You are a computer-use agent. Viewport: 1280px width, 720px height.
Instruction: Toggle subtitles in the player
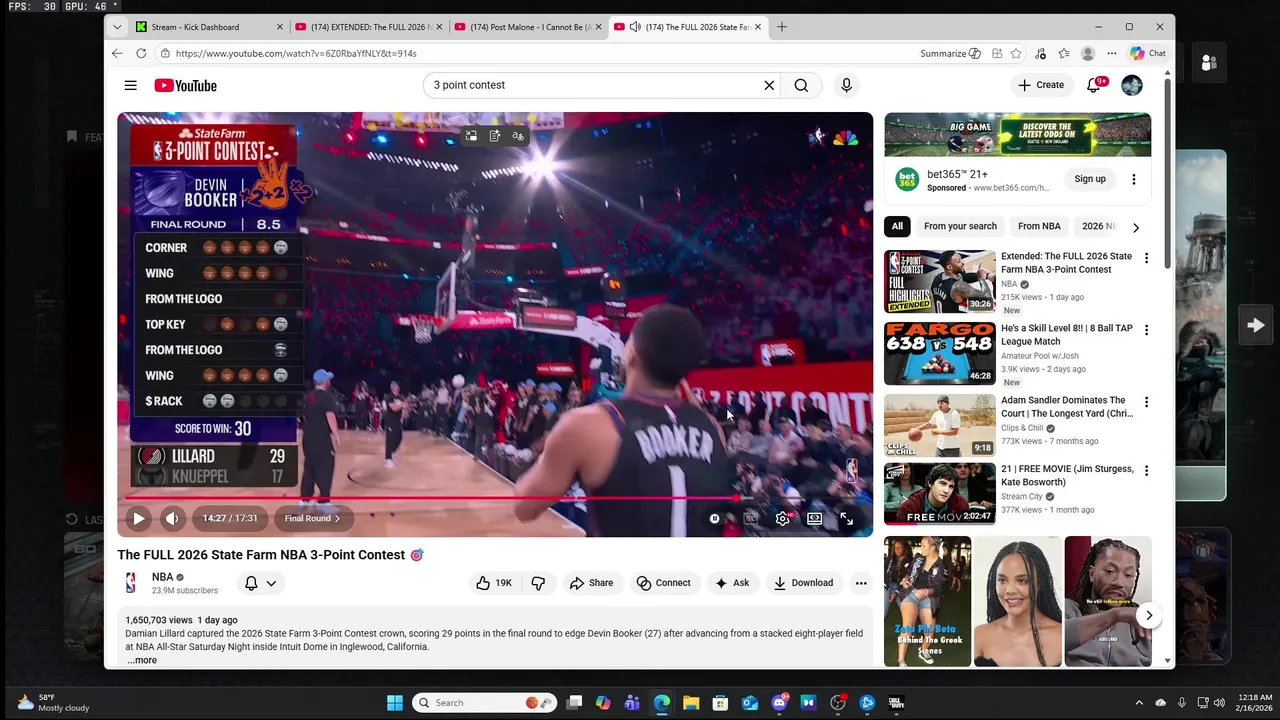point(751,518)
